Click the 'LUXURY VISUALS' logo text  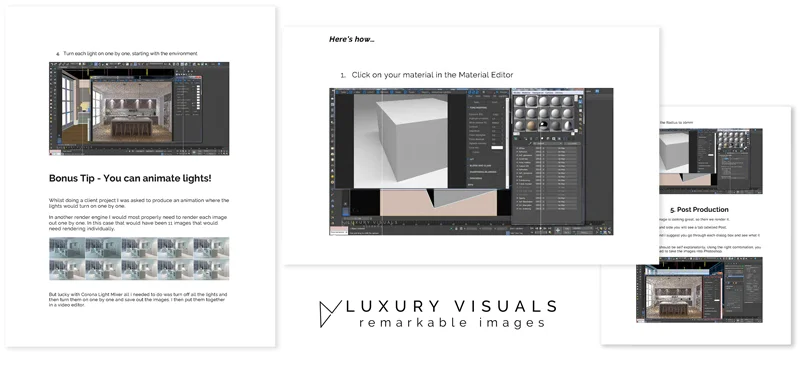[451, 306]
